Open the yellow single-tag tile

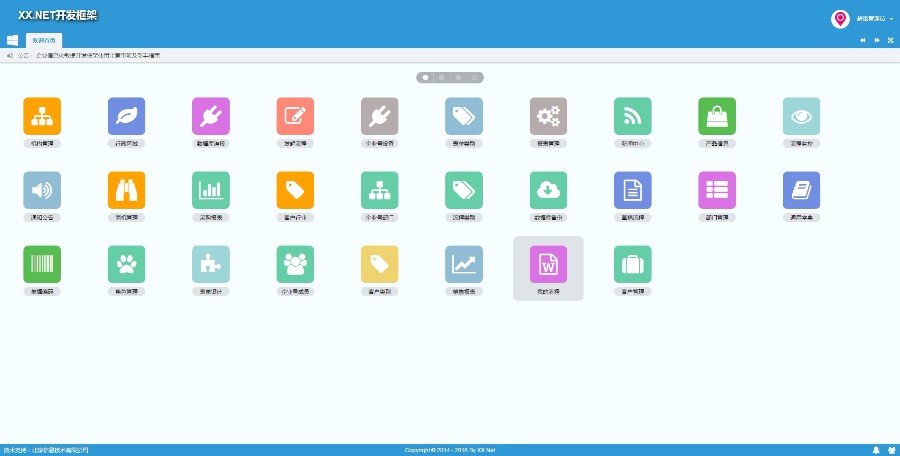(379, 264)
